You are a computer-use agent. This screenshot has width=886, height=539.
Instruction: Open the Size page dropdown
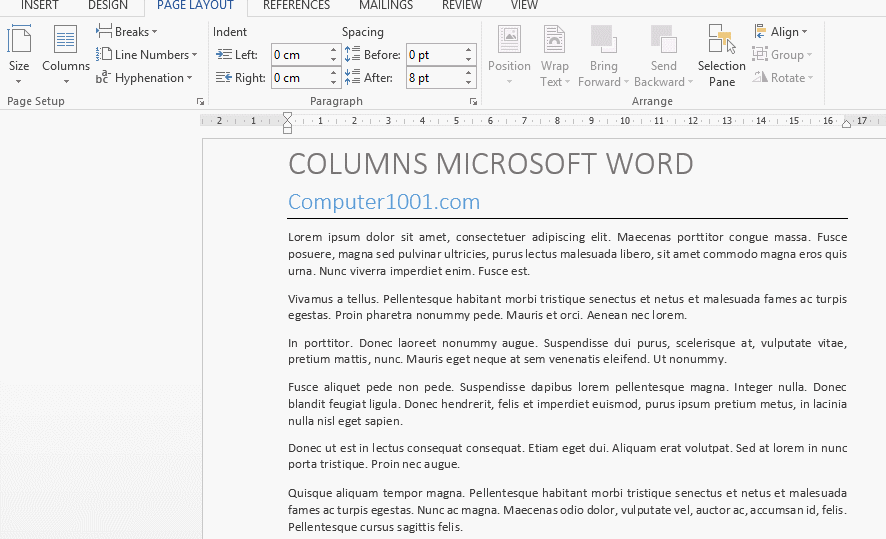click(x=19, y=55)
